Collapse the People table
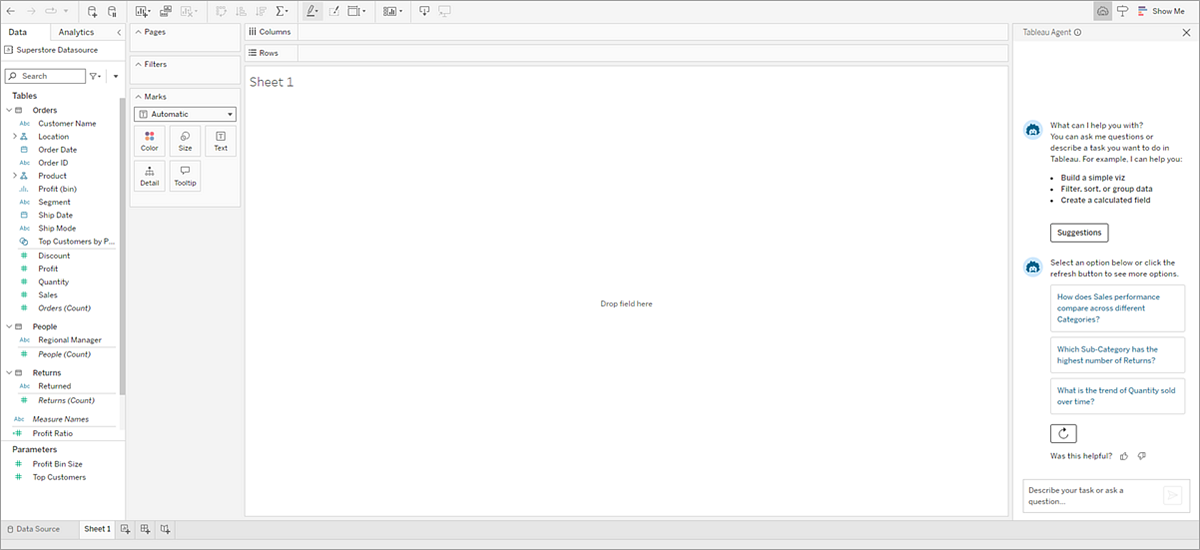 coord(9,326)
